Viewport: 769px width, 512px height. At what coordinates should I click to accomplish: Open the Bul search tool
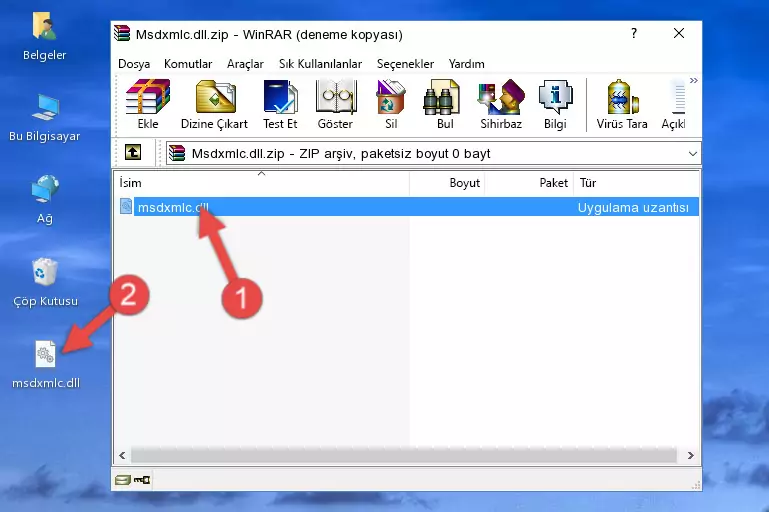(x=445, y=104)
